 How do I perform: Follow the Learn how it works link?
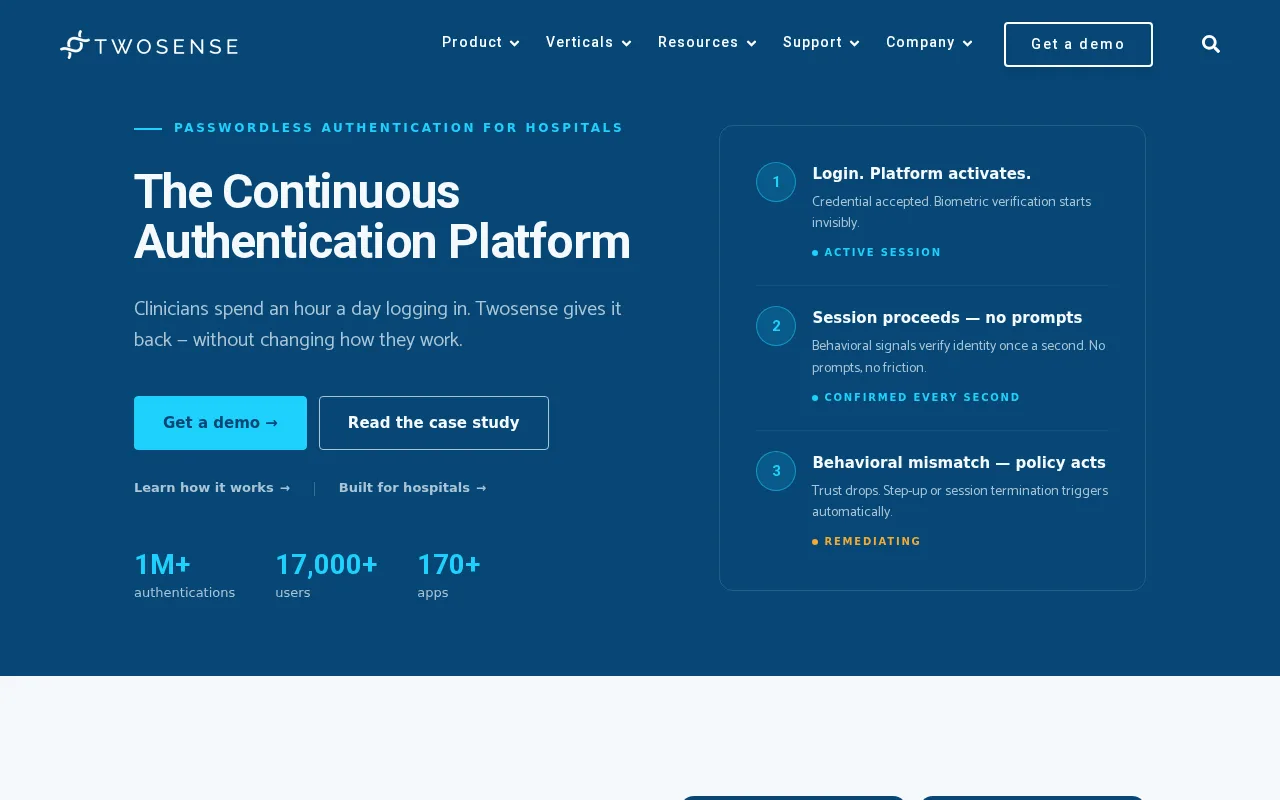(212, 488)
